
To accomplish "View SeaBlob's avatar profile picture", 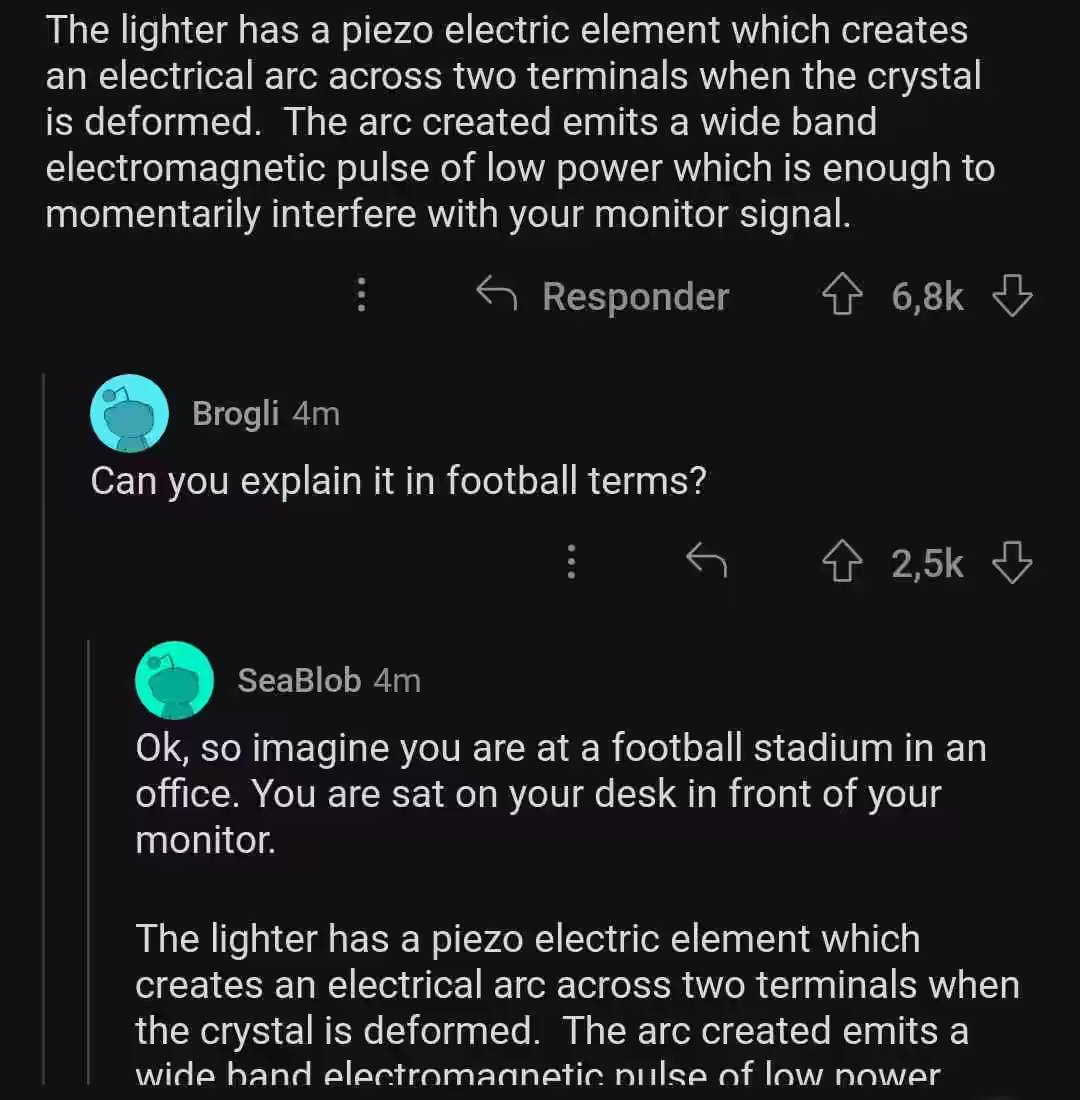I will point(174,680).
